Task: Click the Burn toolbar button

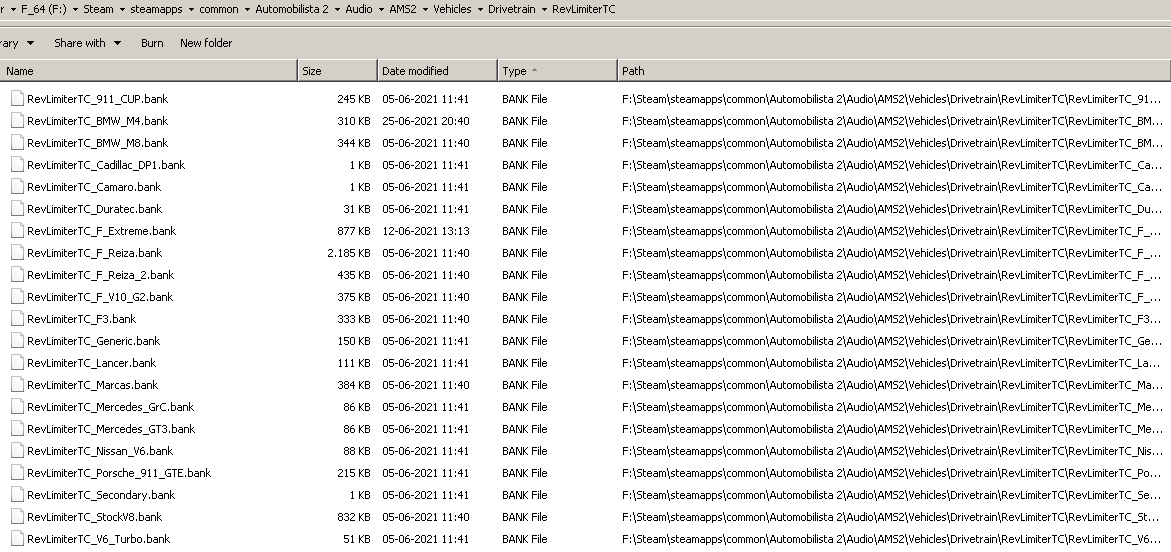Action: click(152, 43)
